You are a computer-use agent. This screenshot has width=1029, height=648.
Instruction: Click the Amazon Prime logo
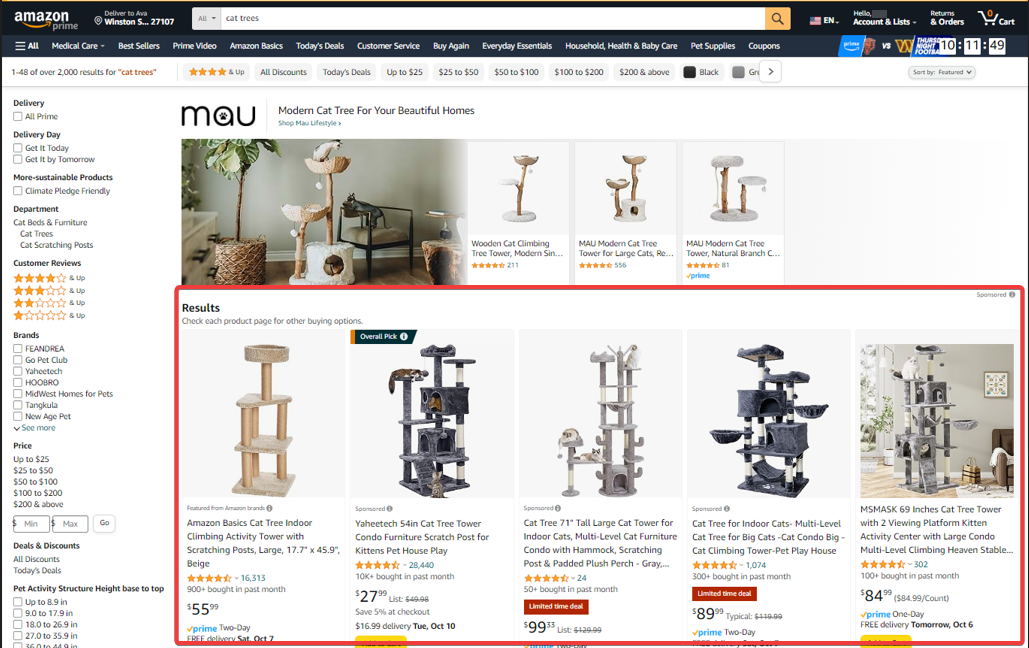(46, 20)
